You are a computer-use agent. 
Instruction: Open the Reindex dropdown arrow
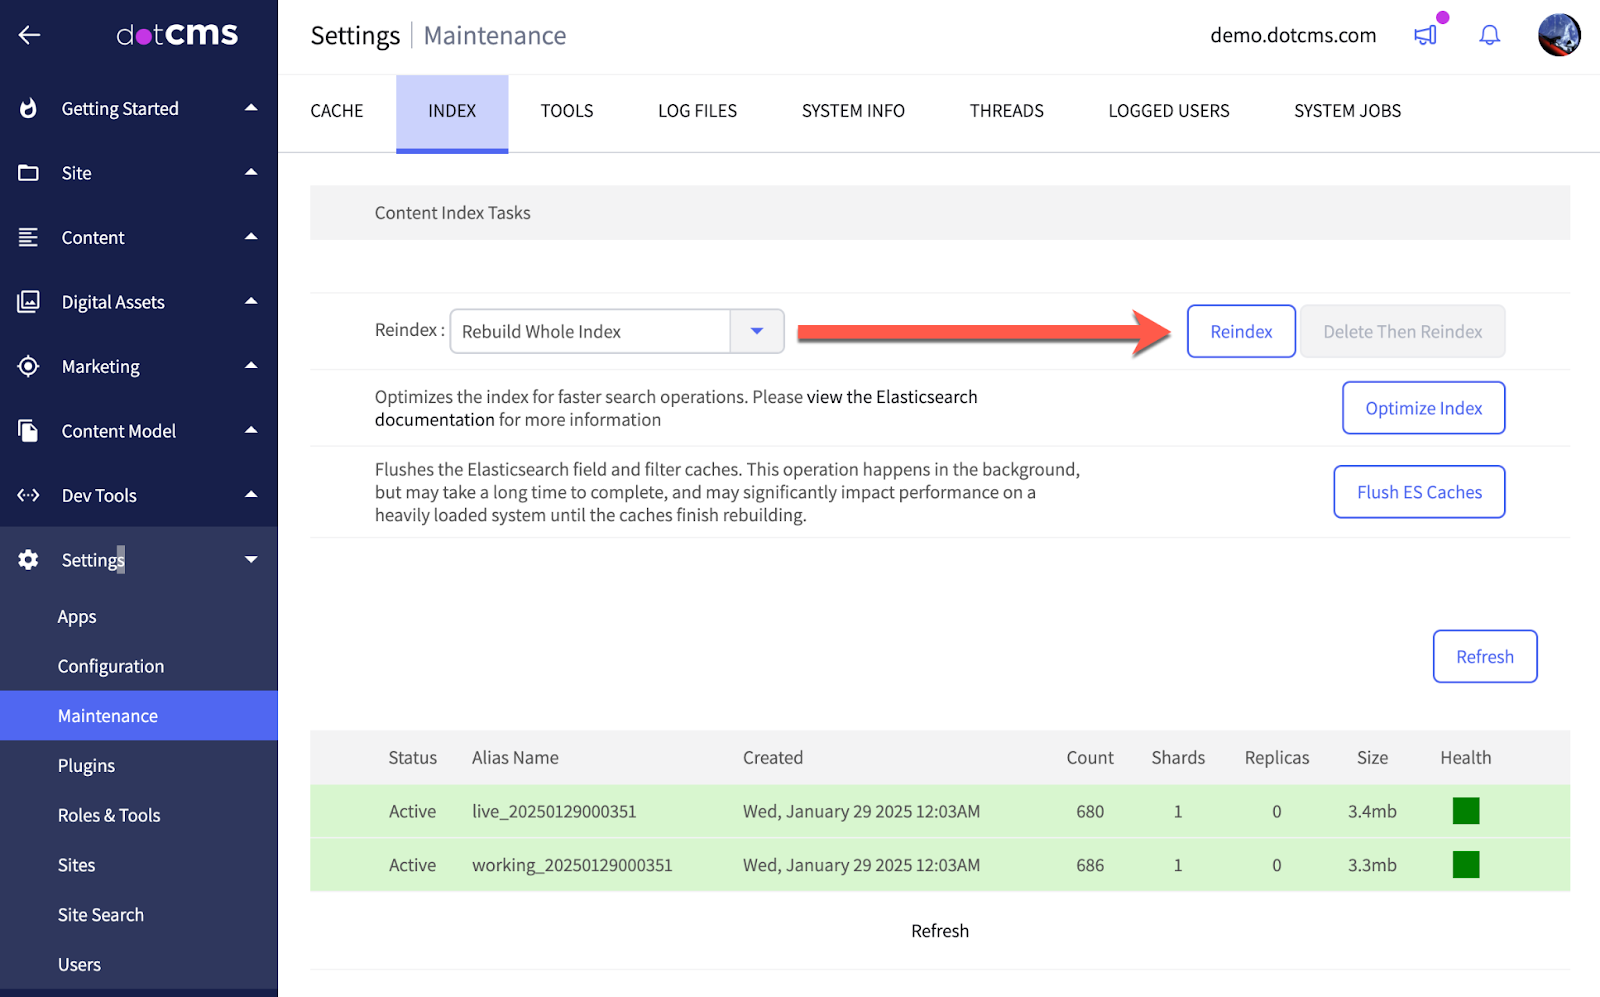point(757,331)
